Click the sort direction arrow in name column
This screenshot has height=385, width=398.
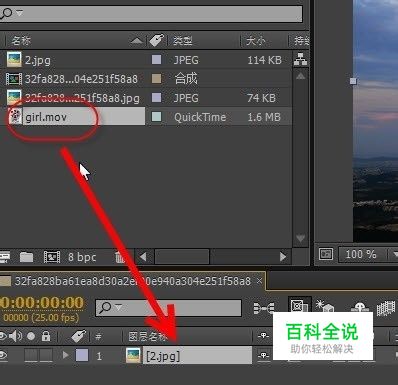(x=137, y=41)
